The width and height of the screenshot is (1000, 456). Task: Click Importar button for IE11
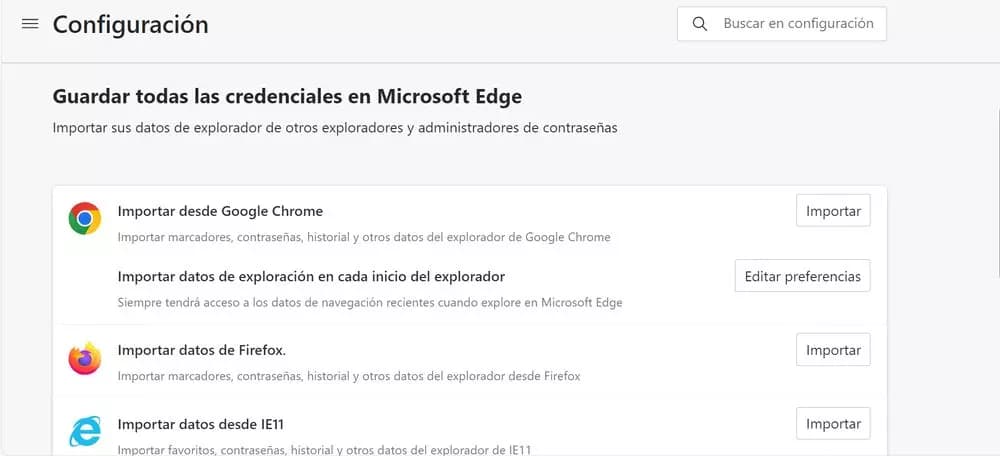click(x=833, y=423)
